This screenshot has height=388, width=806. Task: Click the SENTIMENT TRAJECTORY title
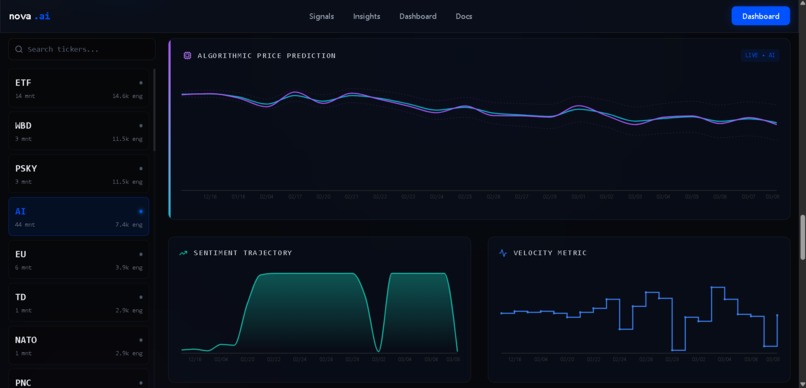243,253
